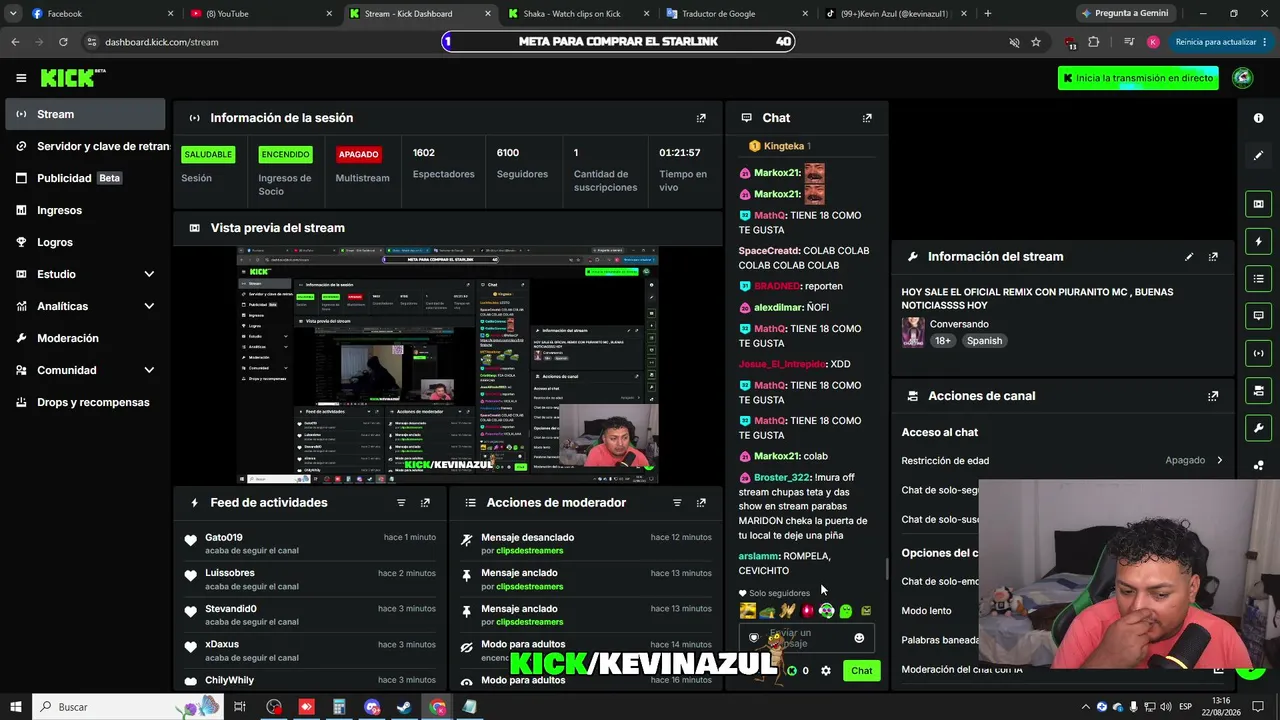Screen dimensions: 1280x720
Task: Pop out the Feed de actividades panel
Action: pyautogui.click(x=425, y=503)
